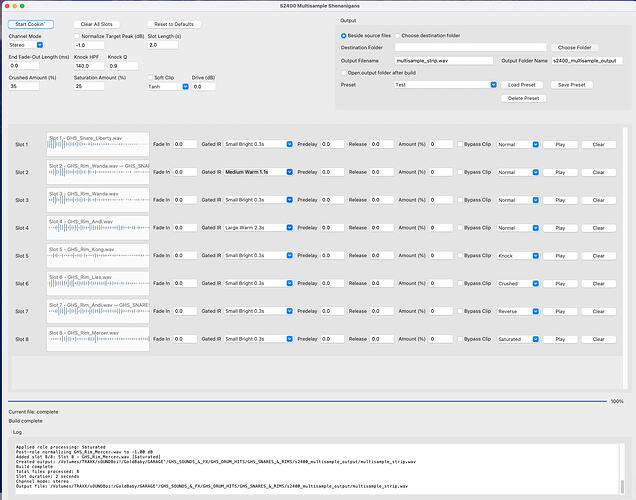Image resolution: width=636 pixels, height=500 pixels.
Task: Click Slot 8 waveform GHS_Rim_Mercer.wav
Action: 98,339
